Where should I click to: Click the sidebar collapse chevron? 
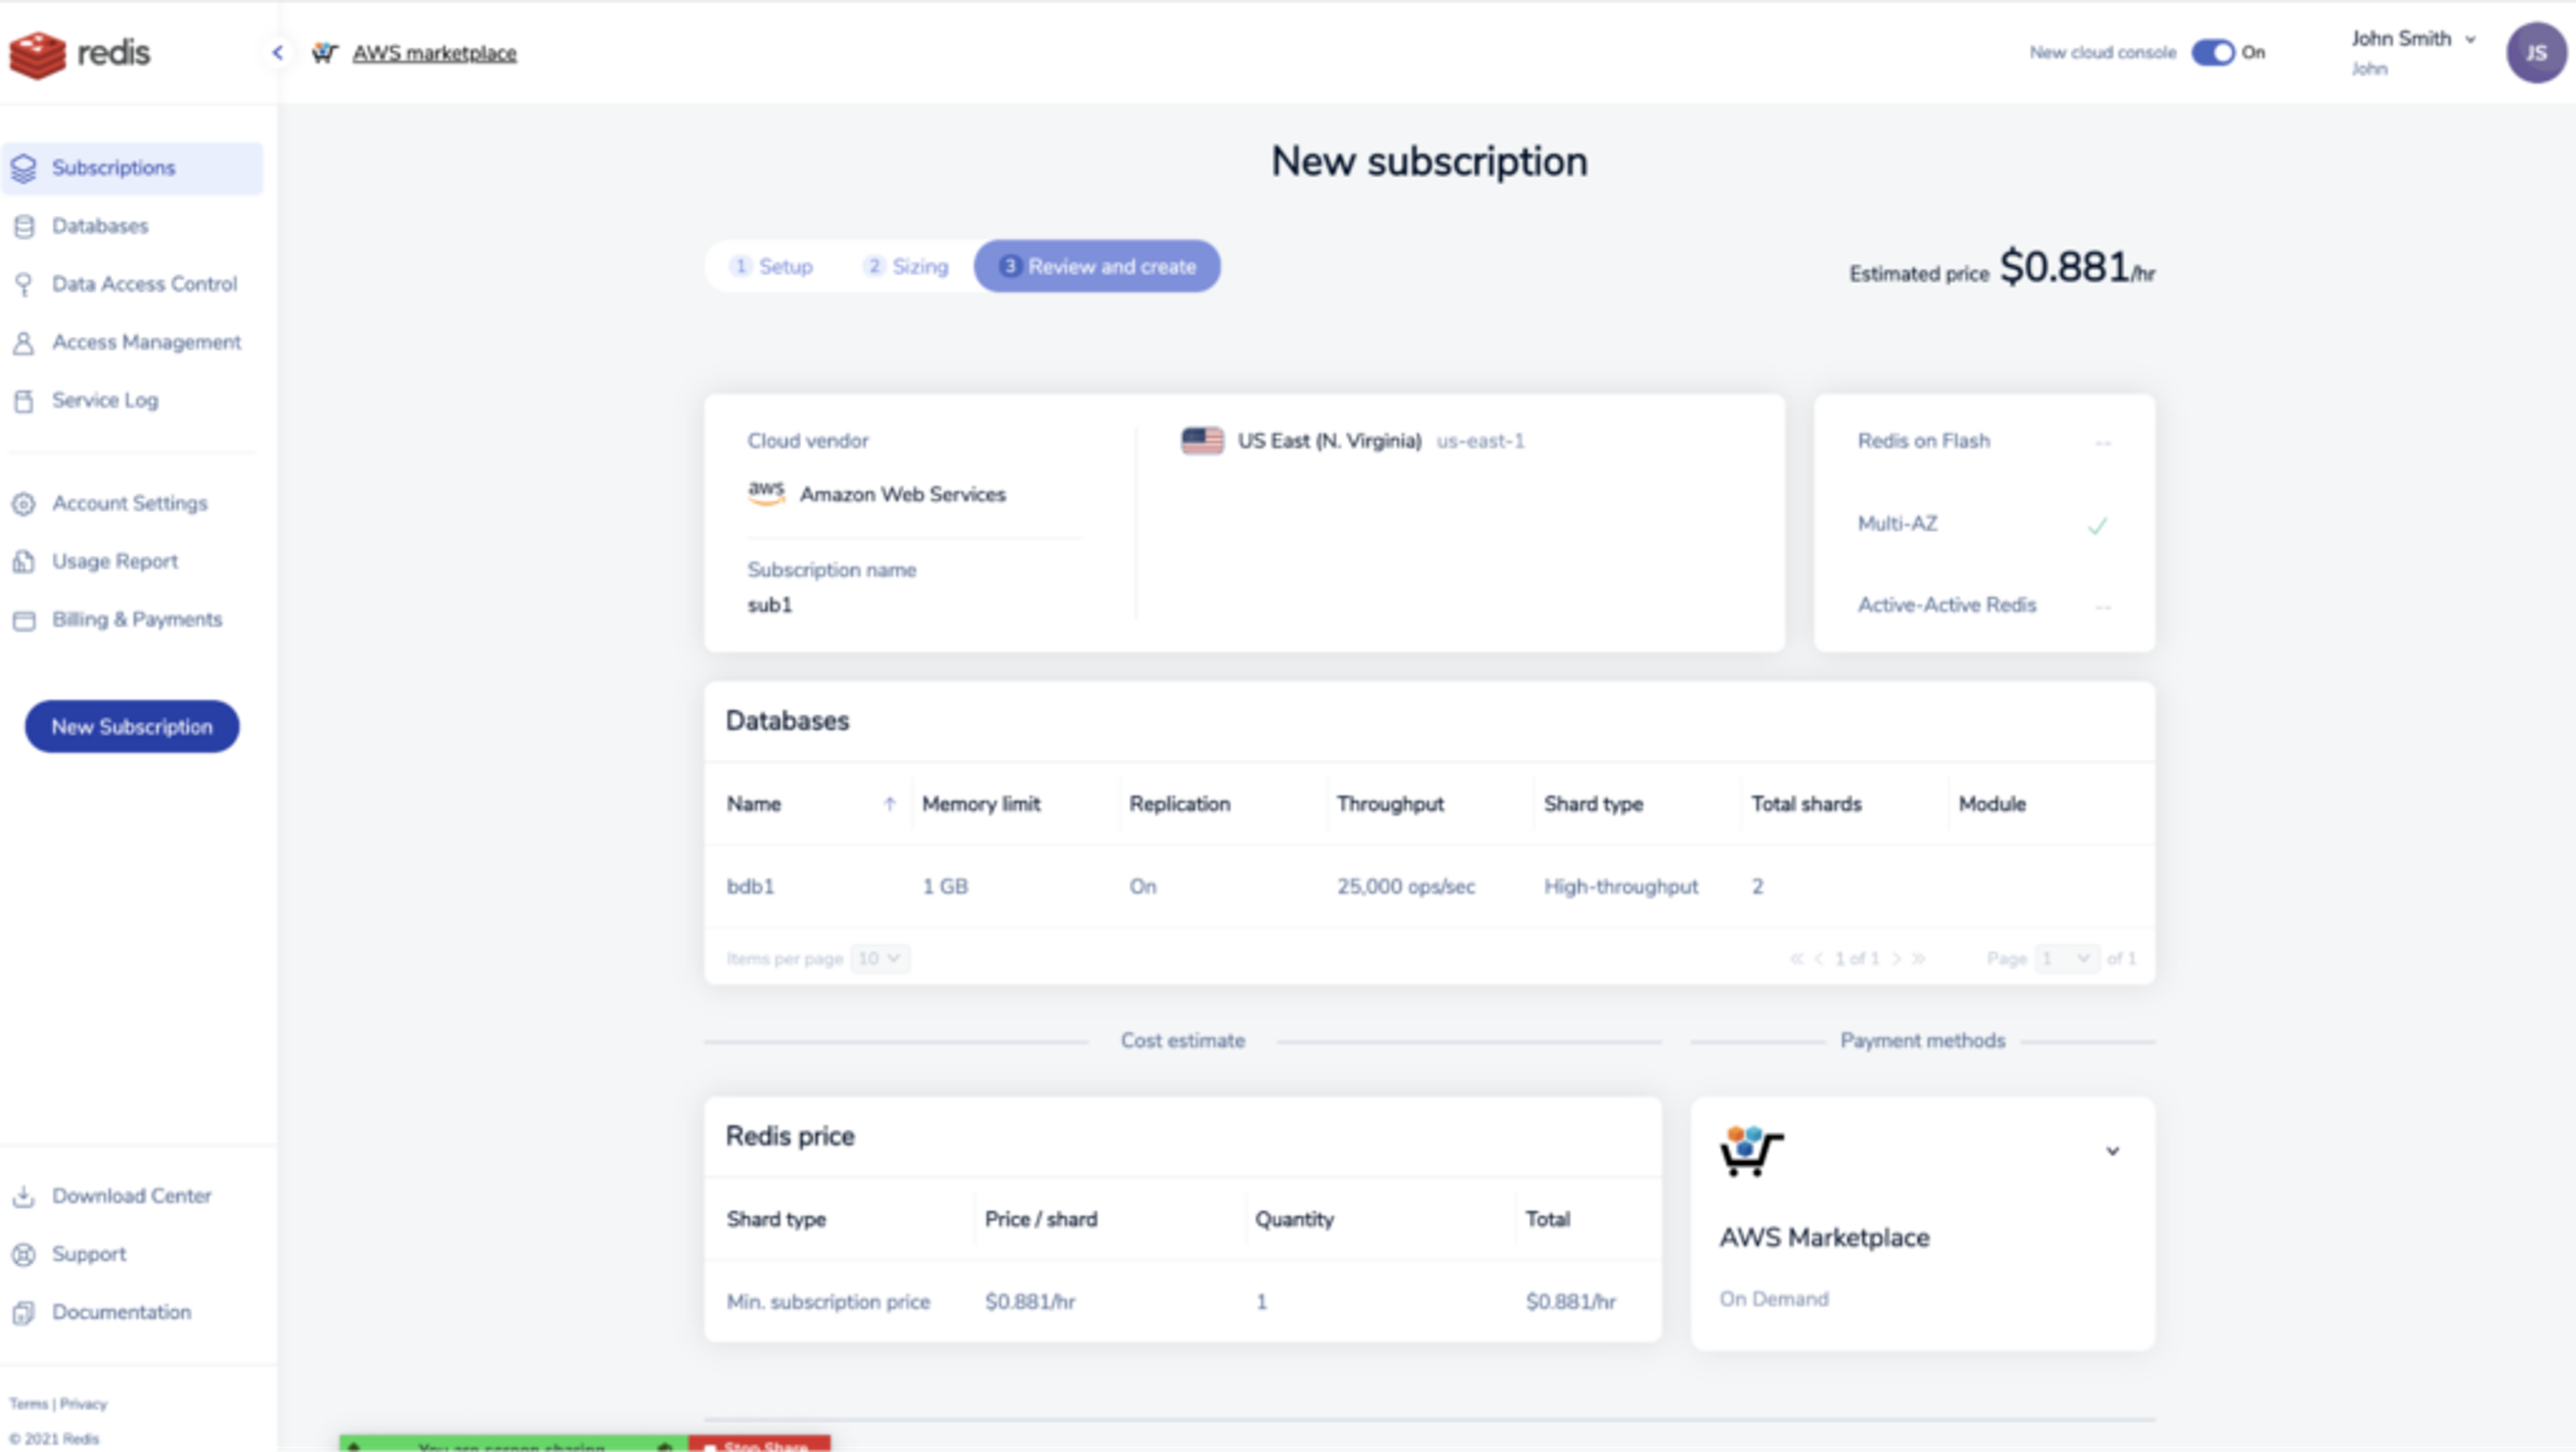pos(278,53)
